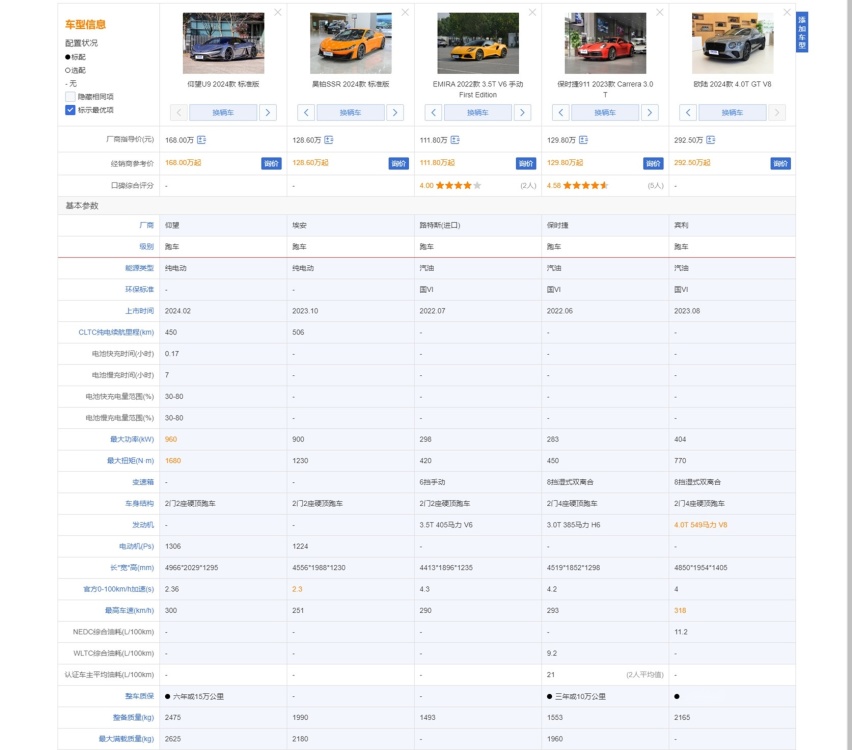The width and height of the screenshot is (852, 750).
Task: Go to next trim arrow for 仰望U9
Action: click(268, 112)
